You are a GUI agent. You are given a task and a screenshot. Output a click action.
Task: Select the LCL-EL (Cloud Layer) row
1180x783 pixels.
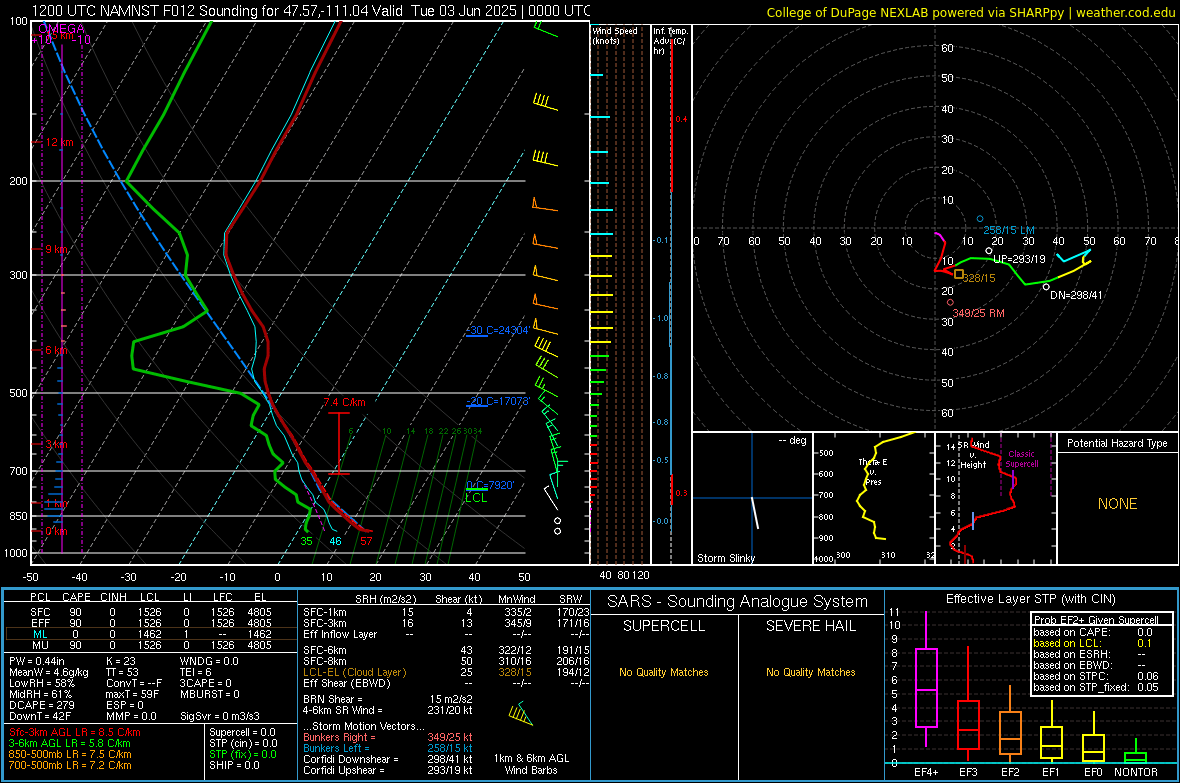[446, 672]
